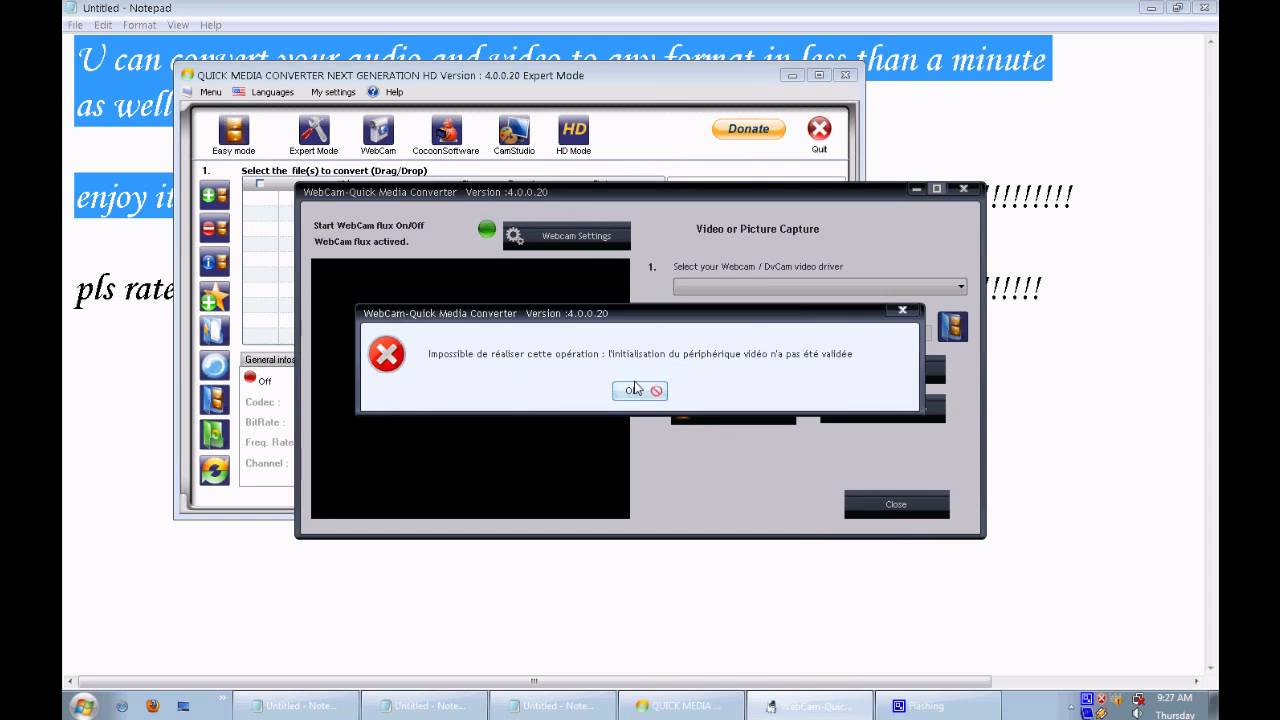Viewport: 1280px width, 720px height.
Task: Launch CamStudio from the toolbar
Action: [x=514, y=130]
